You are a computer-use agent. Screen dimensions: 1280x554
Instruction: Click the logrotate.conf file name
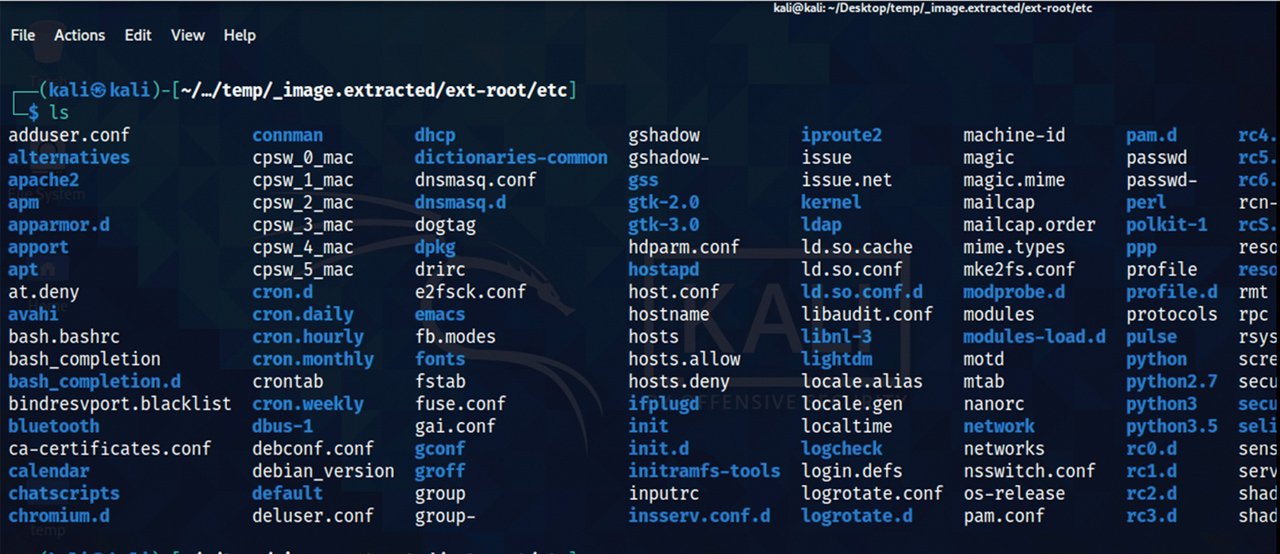872,494
